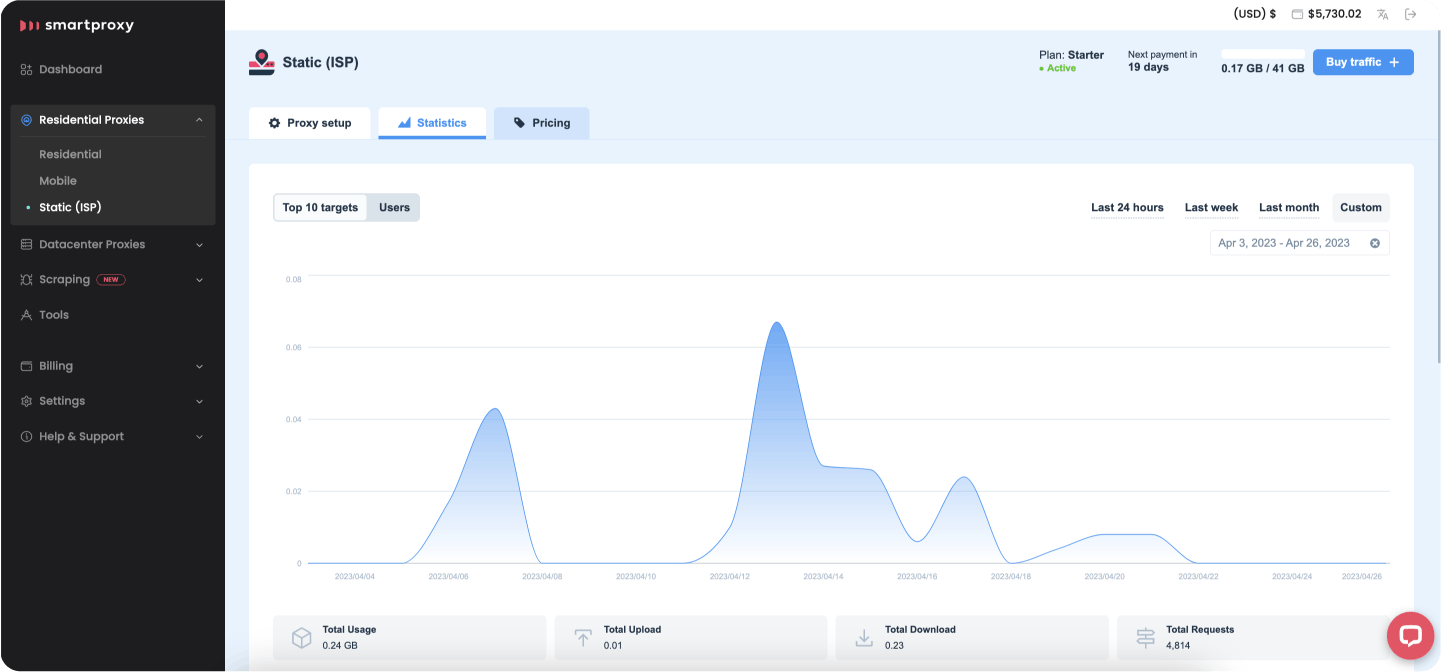This screenshot has height=672, width=1441.
Task: Open the language translate icon
Action: (1382, 14)
